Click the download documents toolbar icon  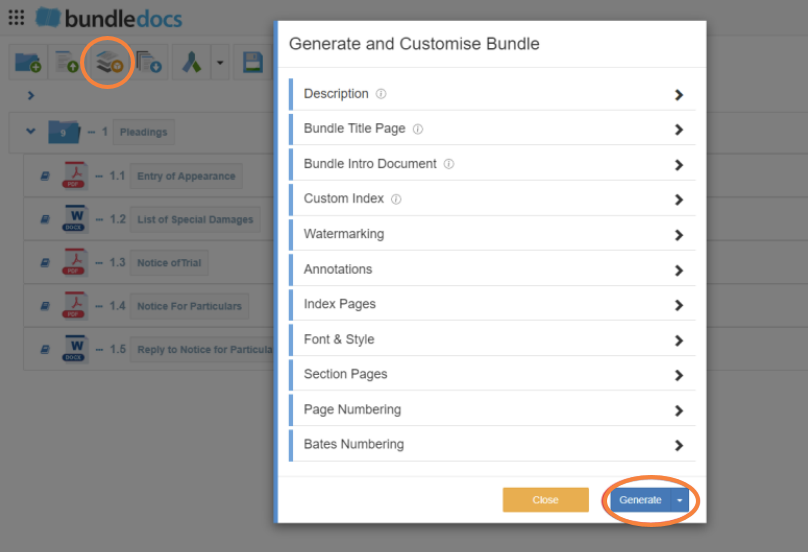pyautogui.click(x=149, y=62)
